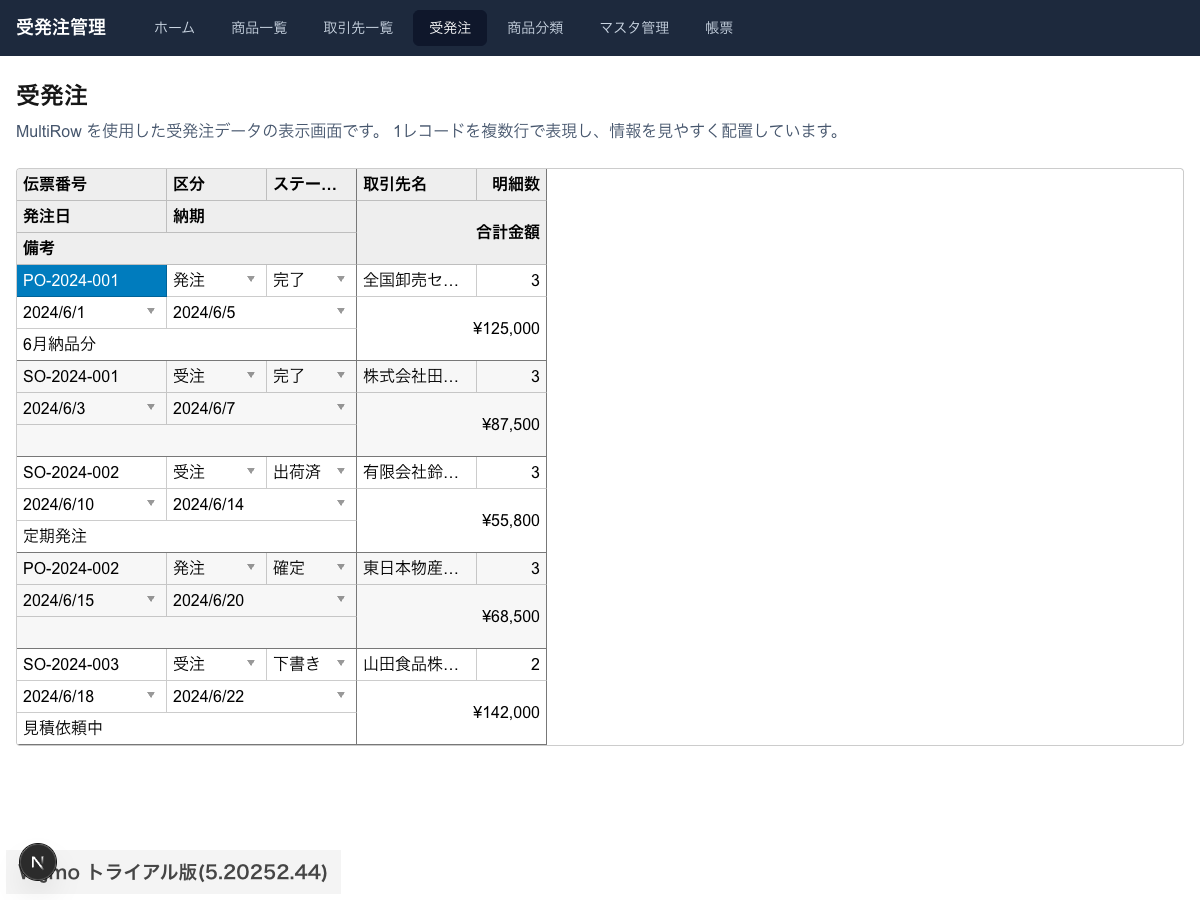Go to the ホーム menu item

tap(174, 28)
